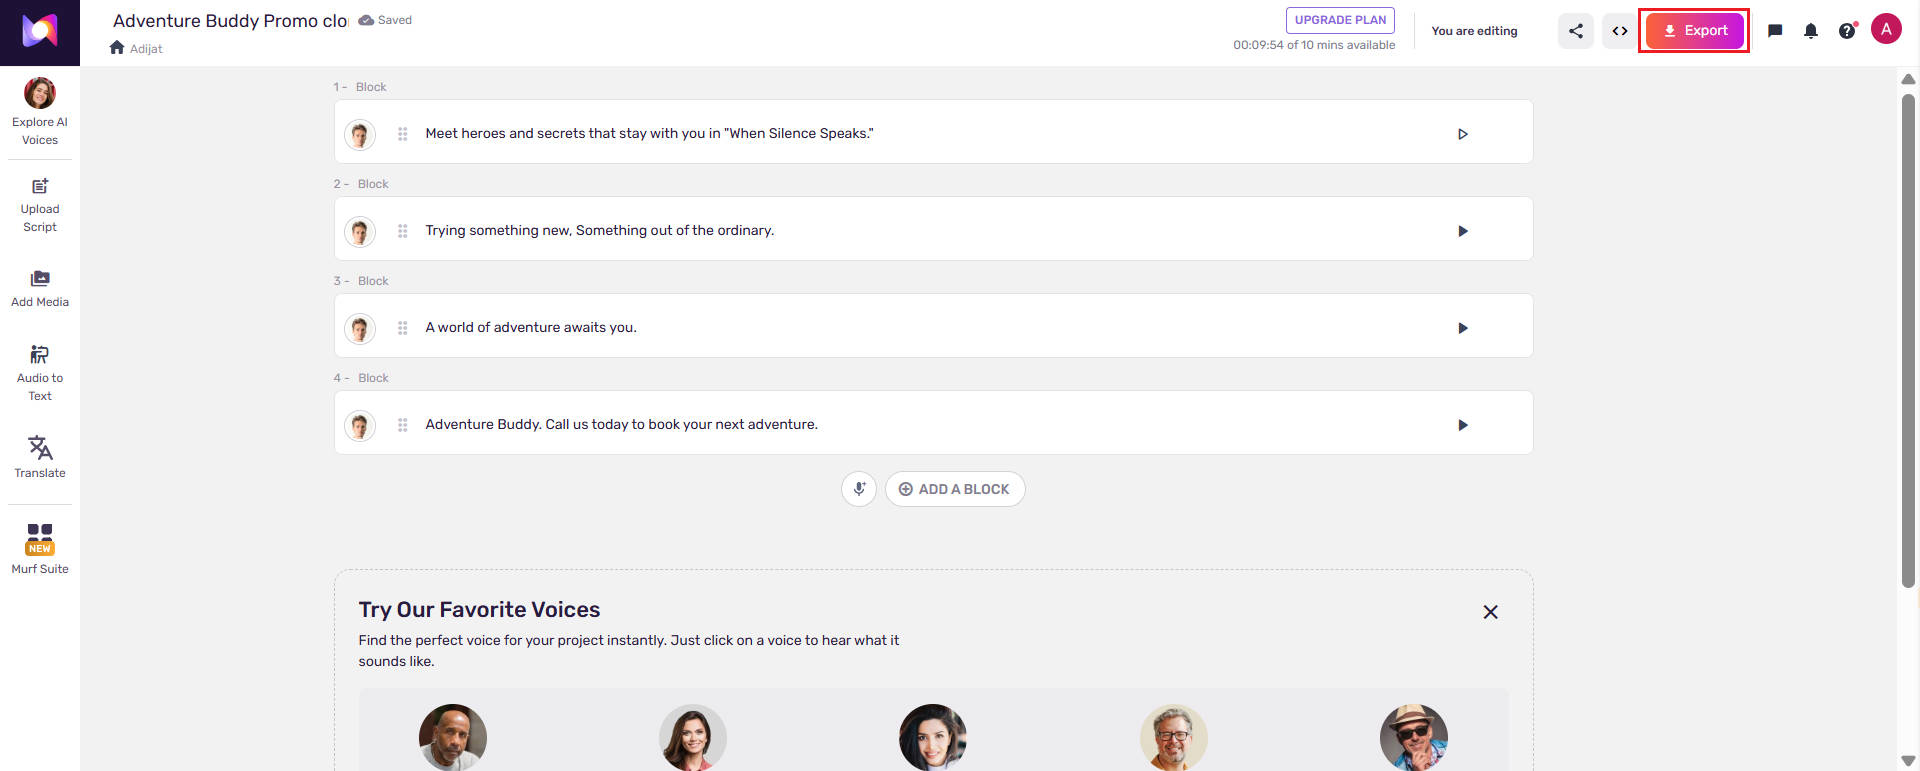Open the account avatar menu

pos(1886,29)
